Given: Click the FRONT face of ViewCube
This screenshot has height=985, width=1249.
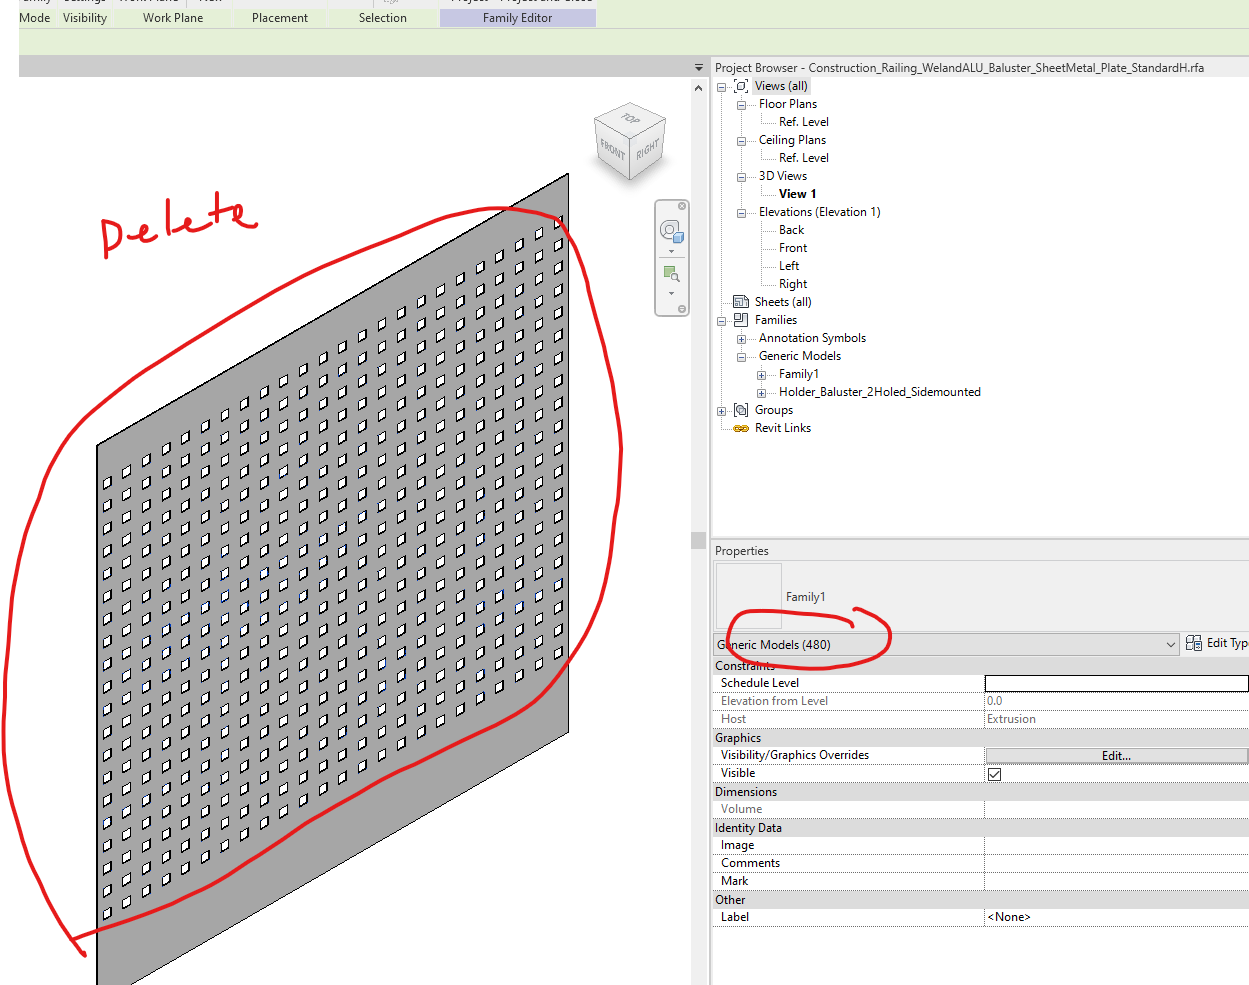Looking at the screenshot, I should click(612, 151).
